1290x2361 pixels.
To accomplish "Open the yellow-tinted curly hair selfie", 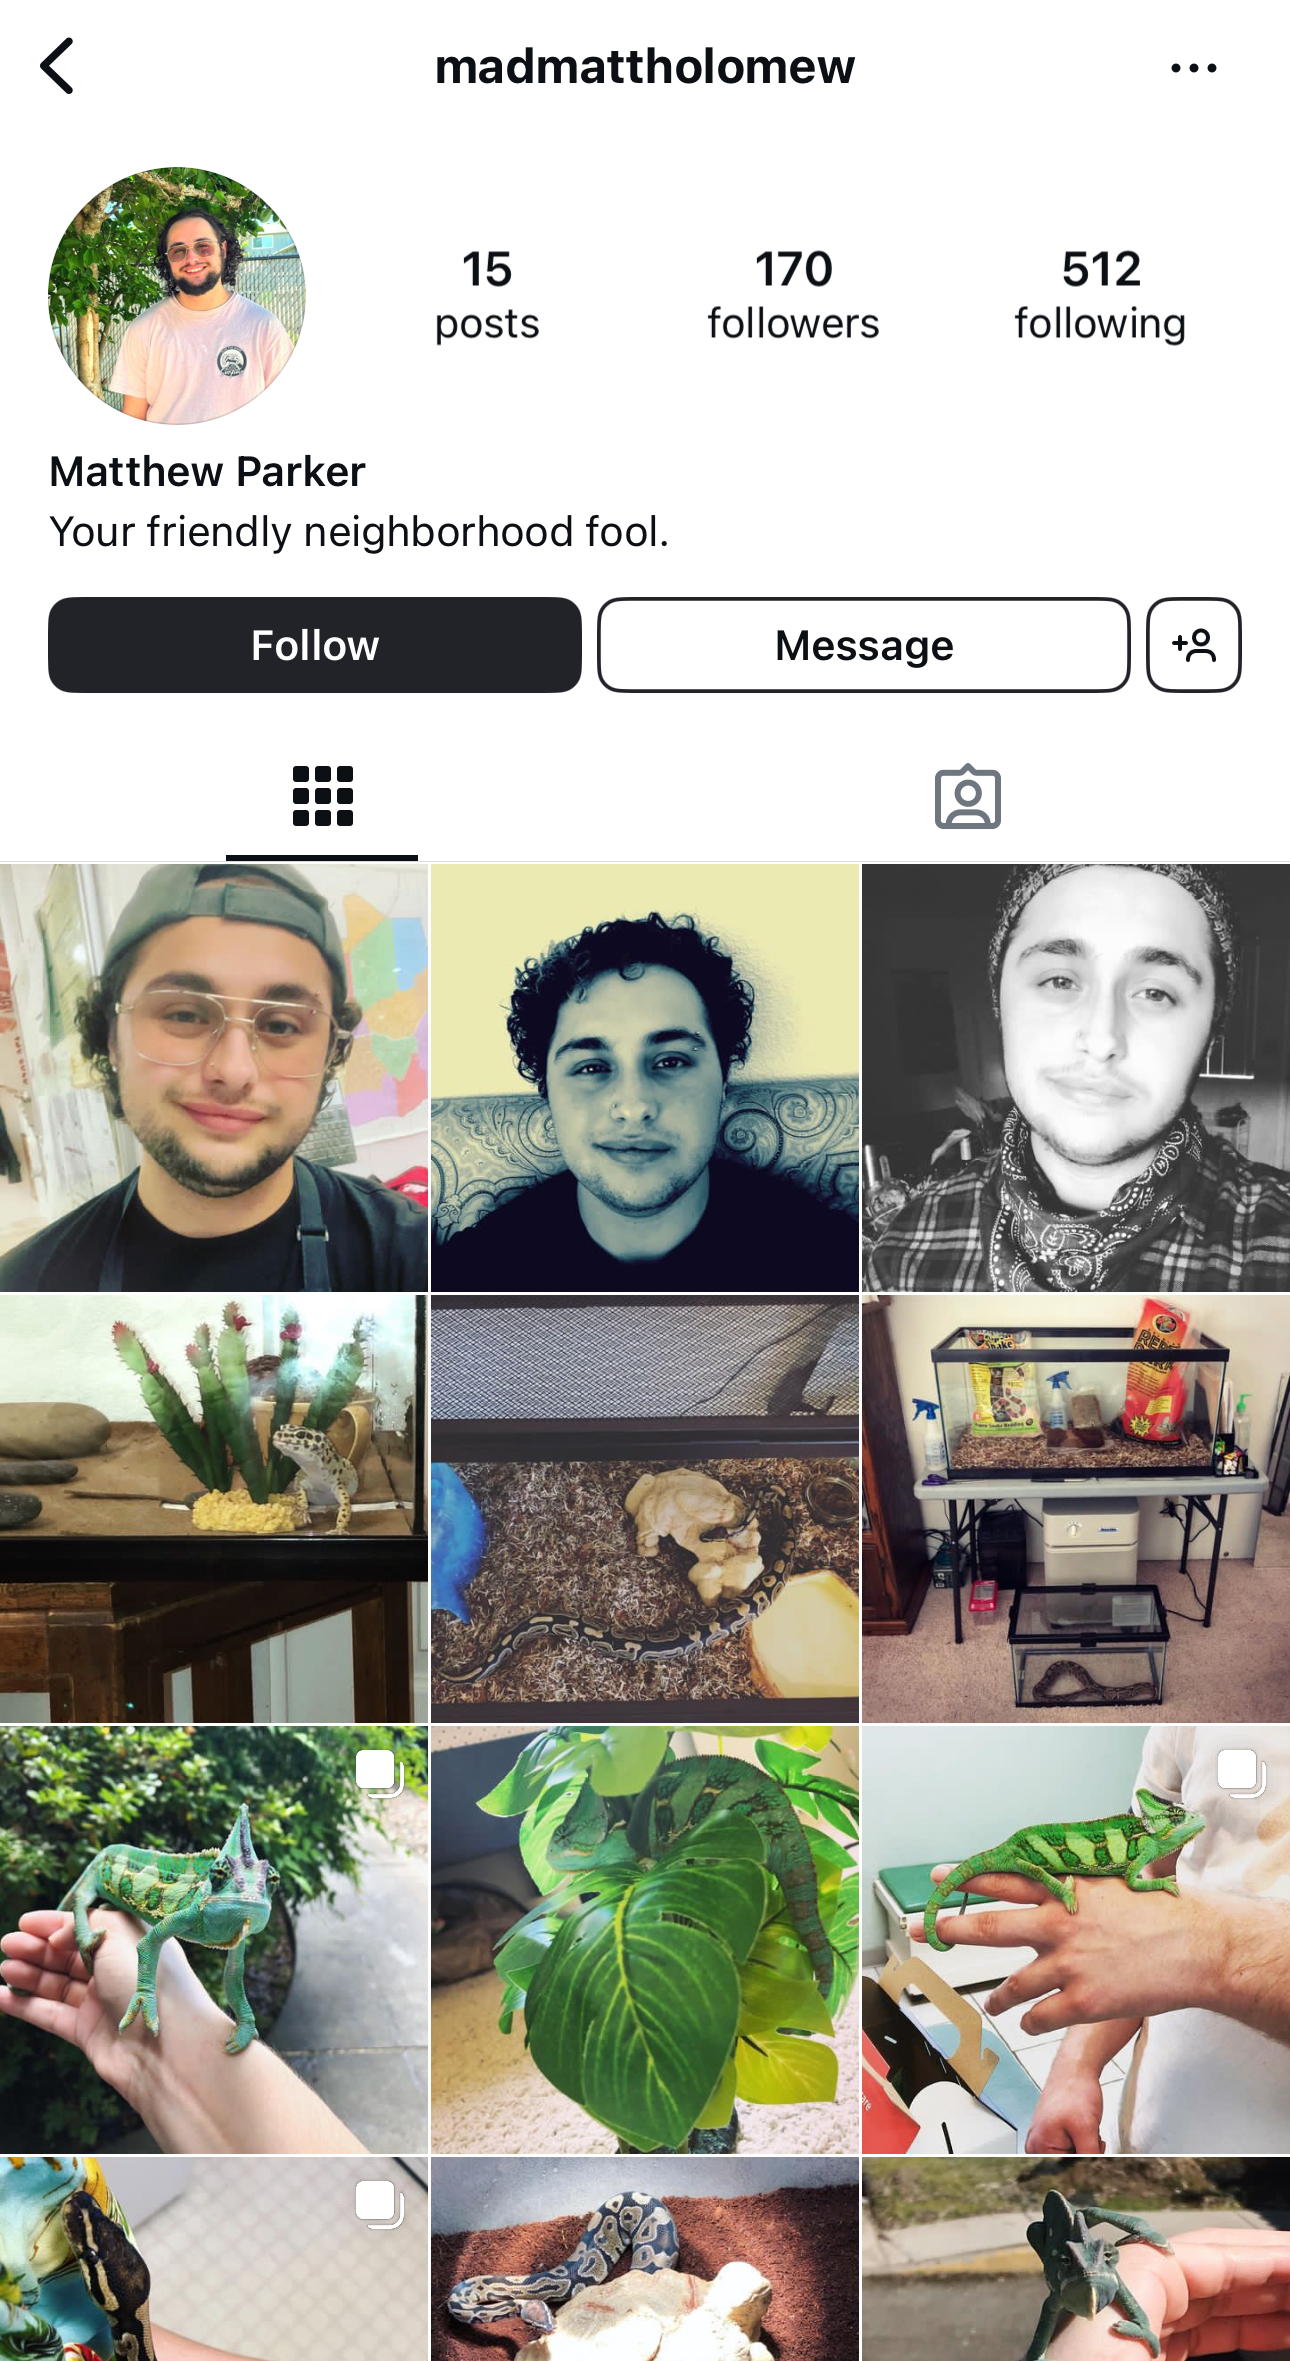I will point(645,1078).
